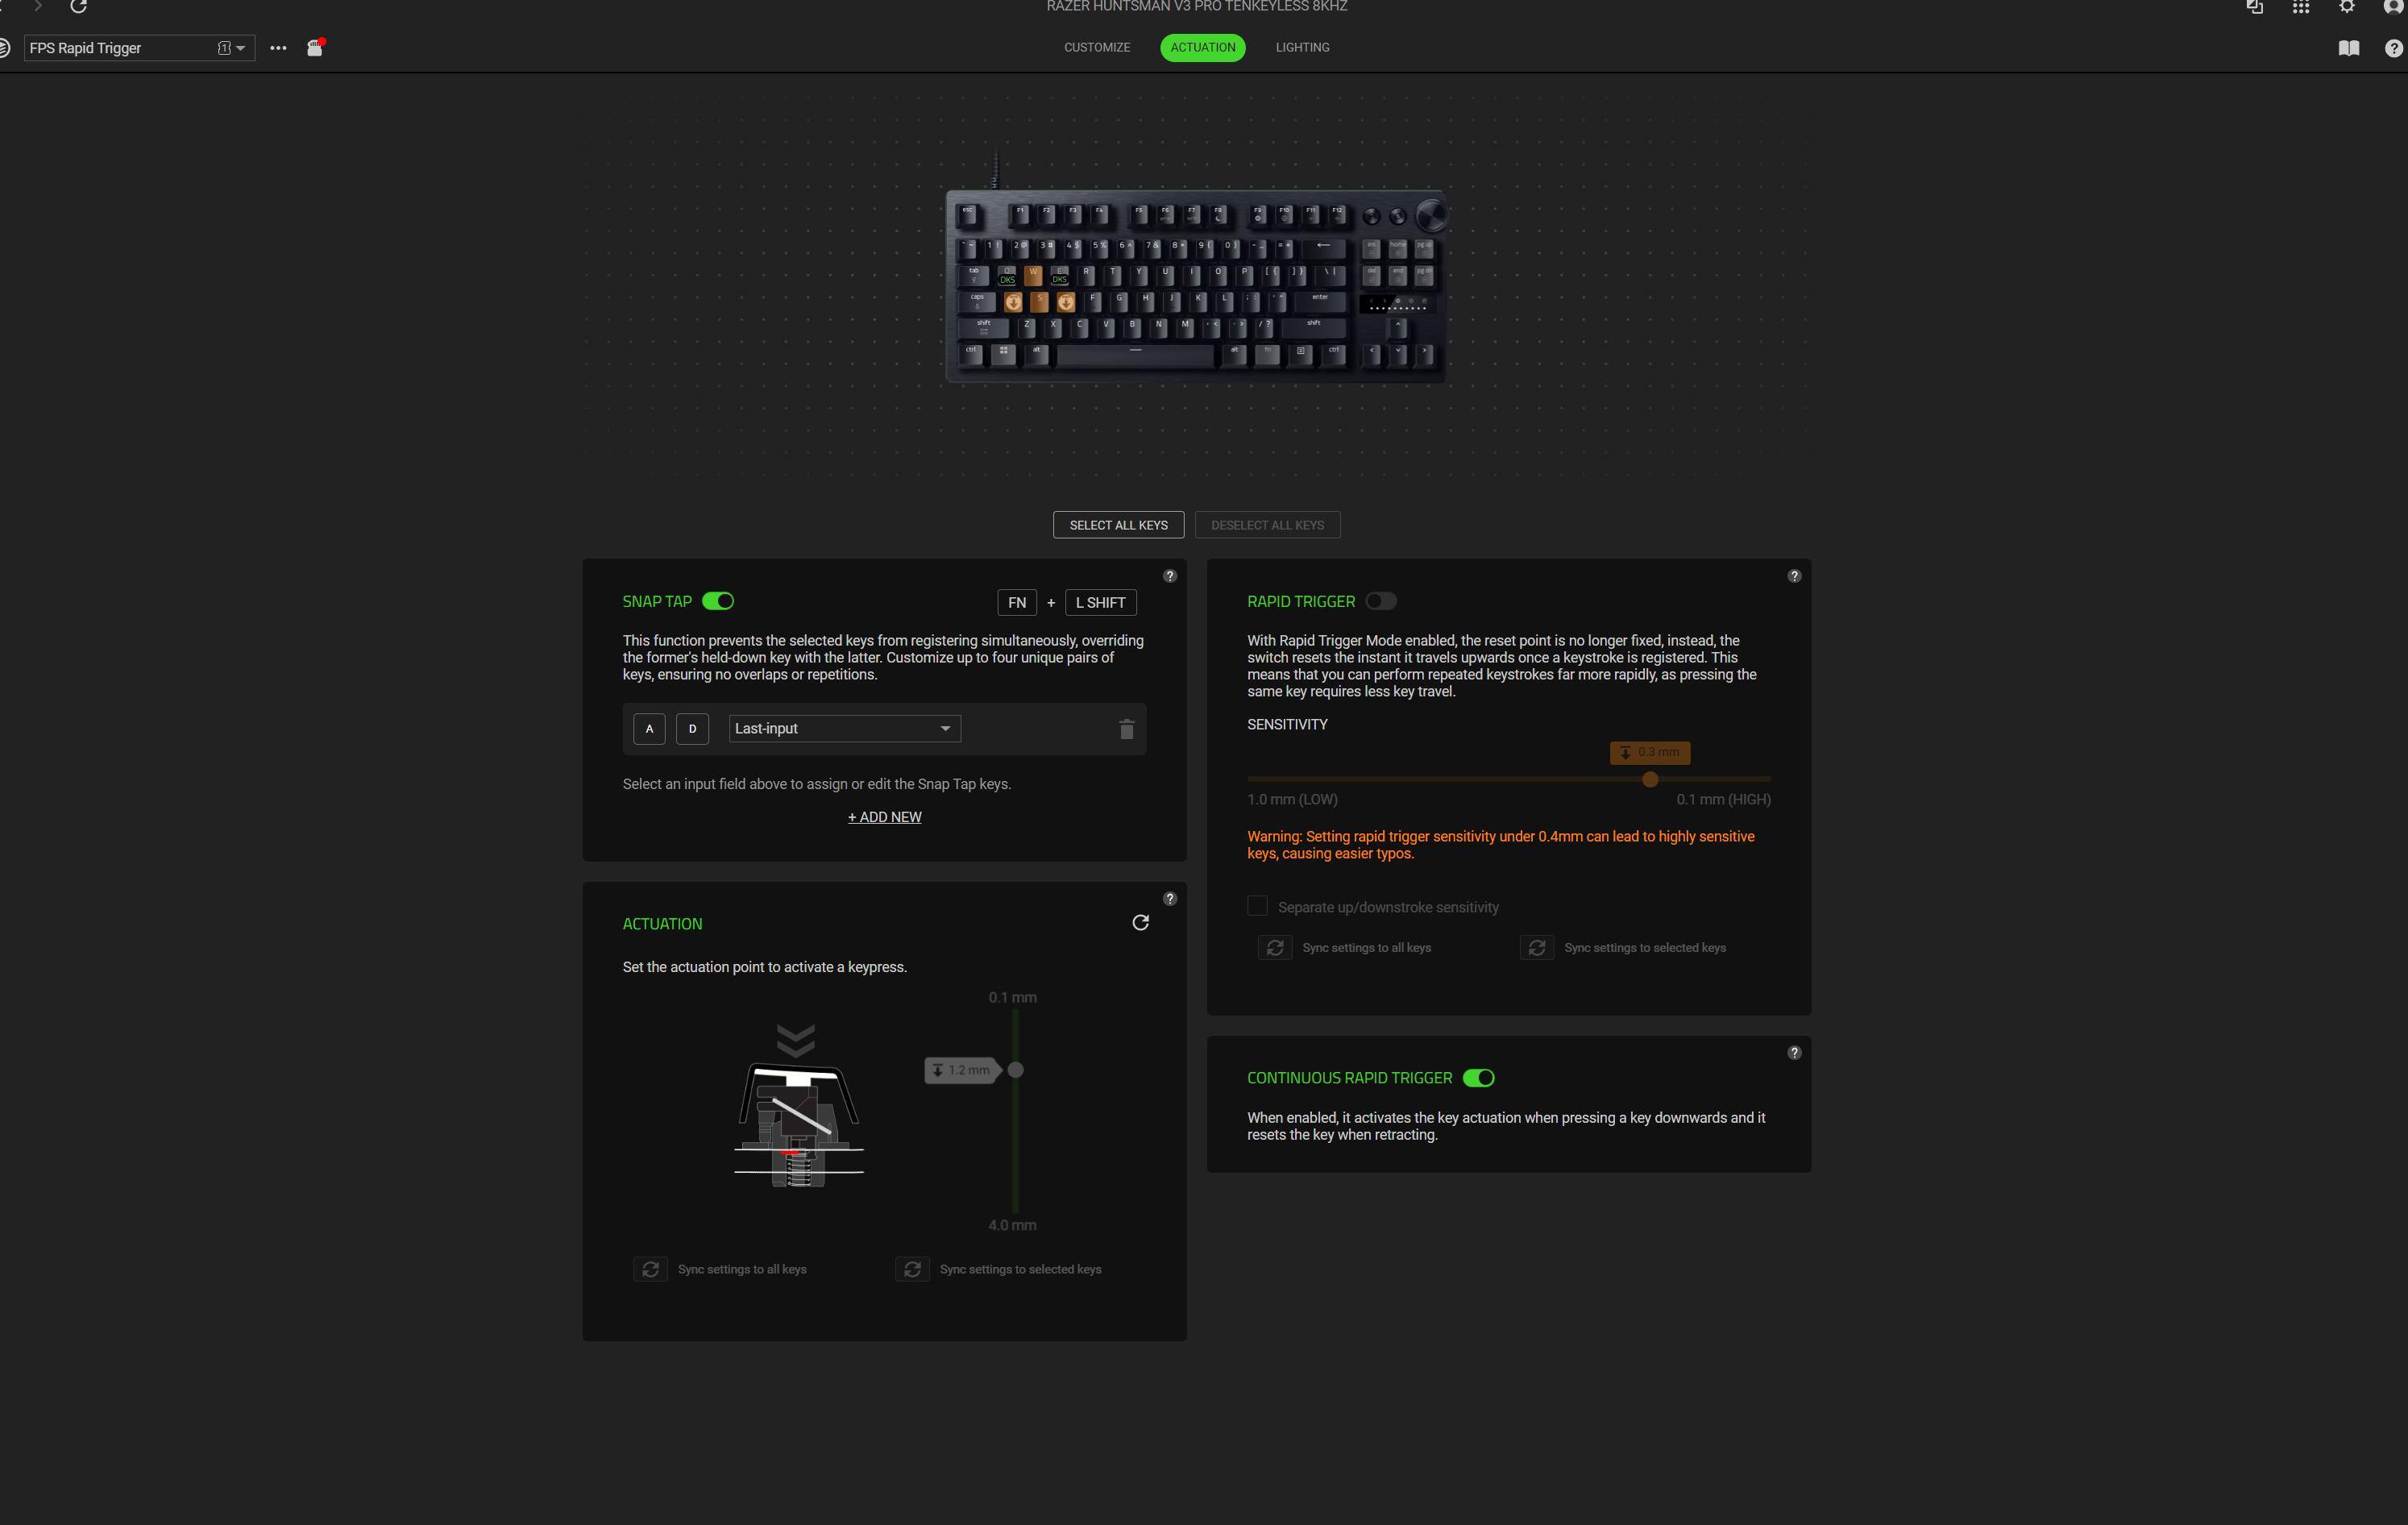The height and width of the screenshot is (1525, 2408).
Task: Turn off the Snap Tap toggle
Action: click(x=718, y=601)
